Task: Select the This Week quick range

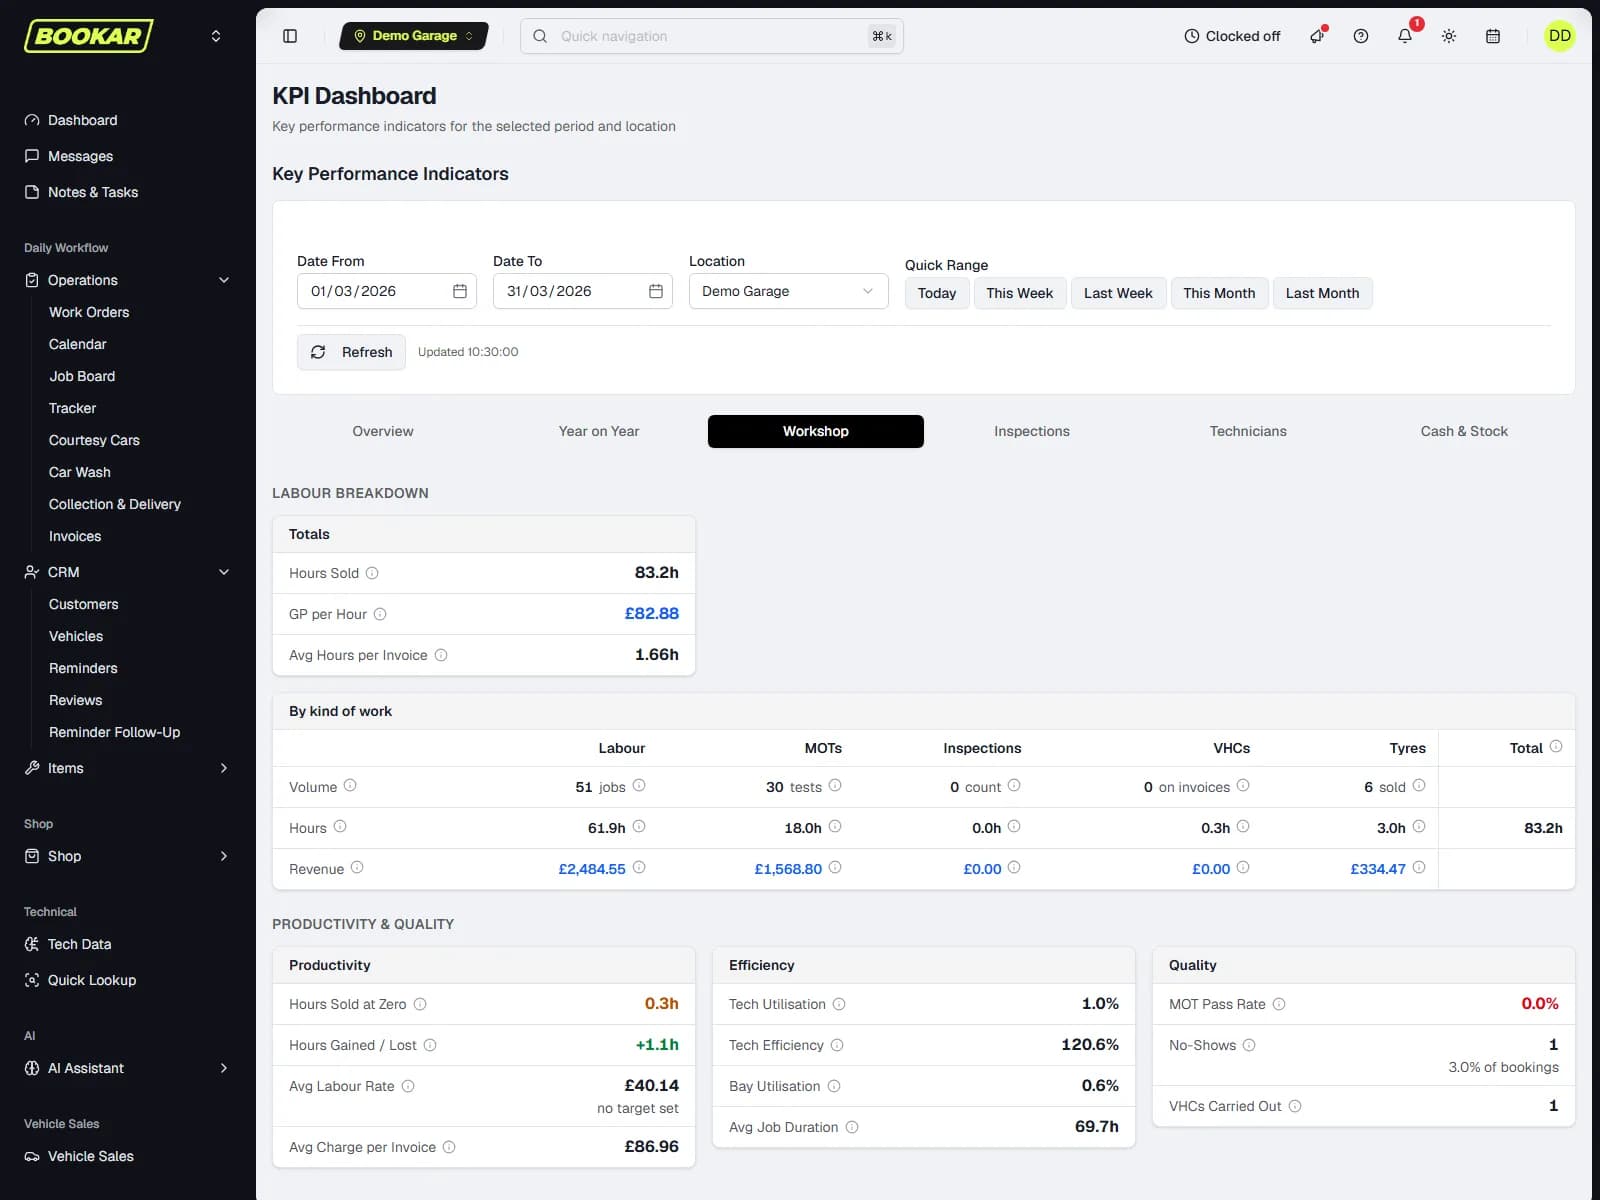Action: click(1019, 293)
